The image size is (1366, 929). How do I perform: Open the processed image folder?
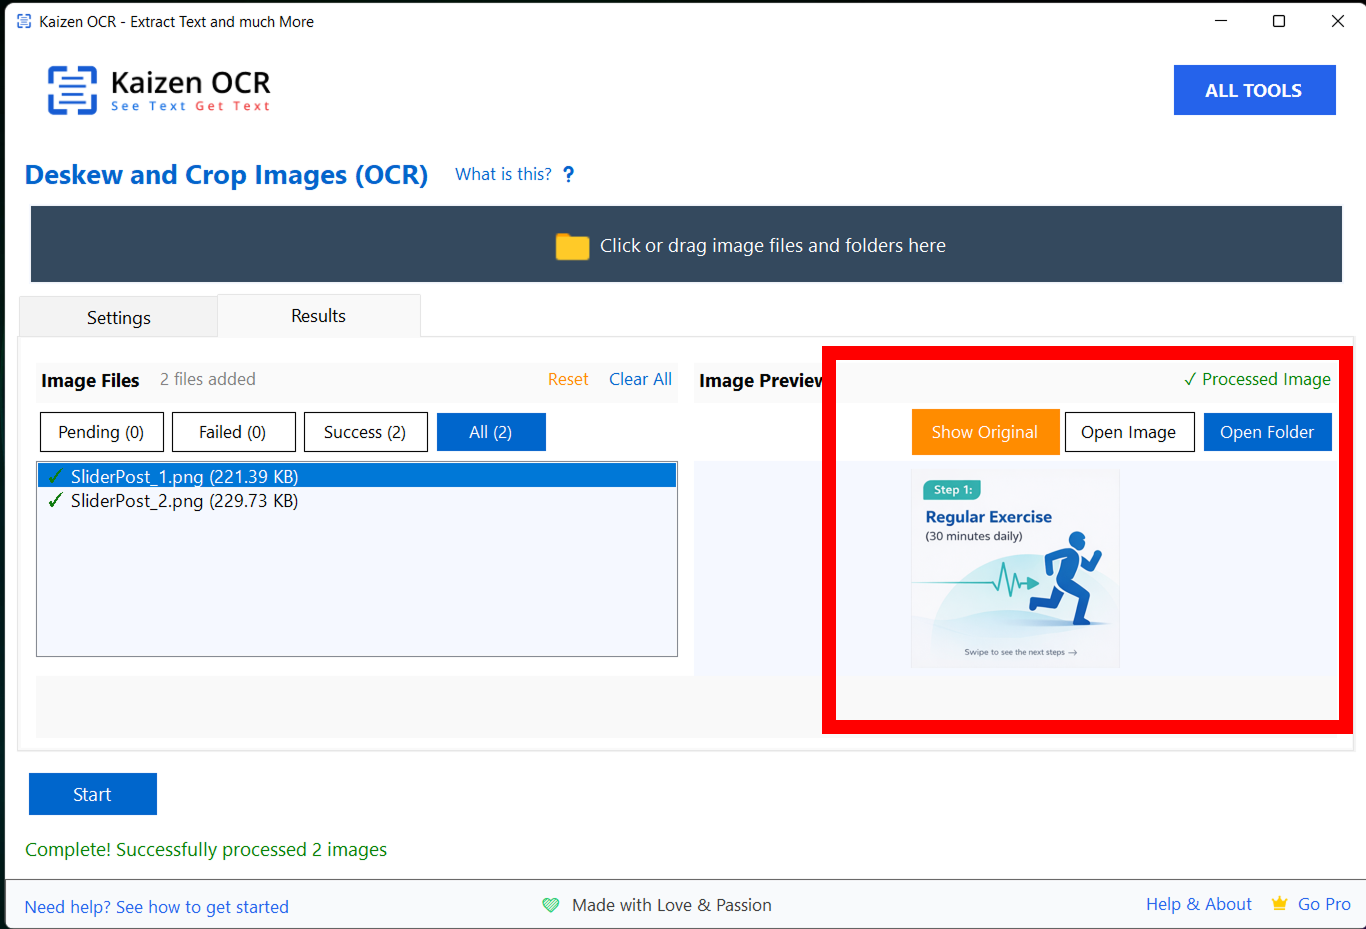click(x=1266, y=432)
